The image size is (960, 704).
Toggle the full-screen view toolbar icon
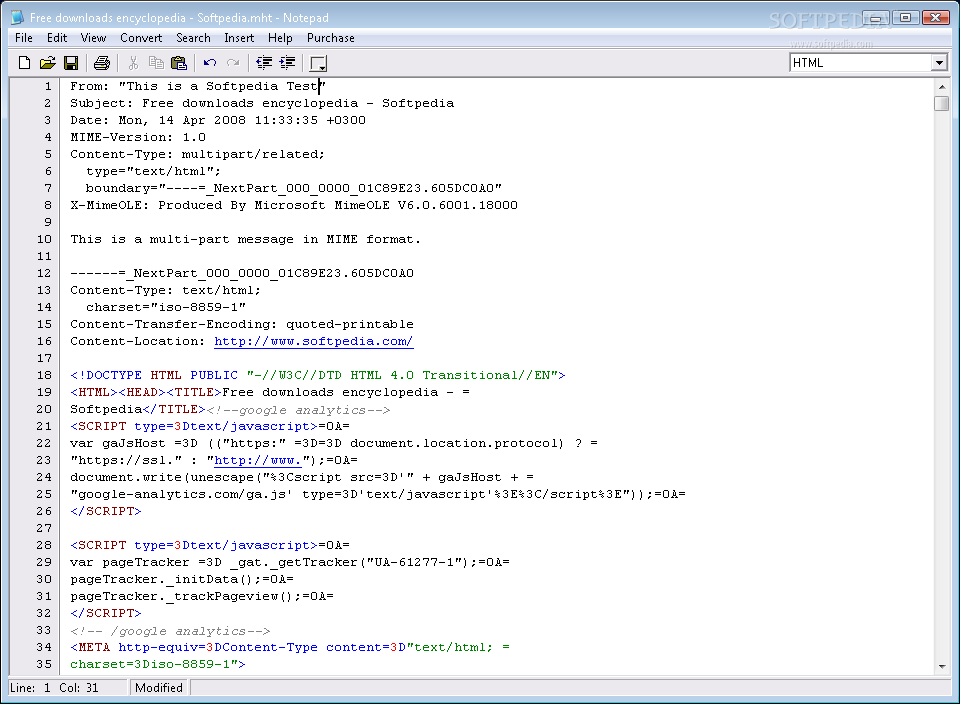pyautogui.click(x=318, y=63)
